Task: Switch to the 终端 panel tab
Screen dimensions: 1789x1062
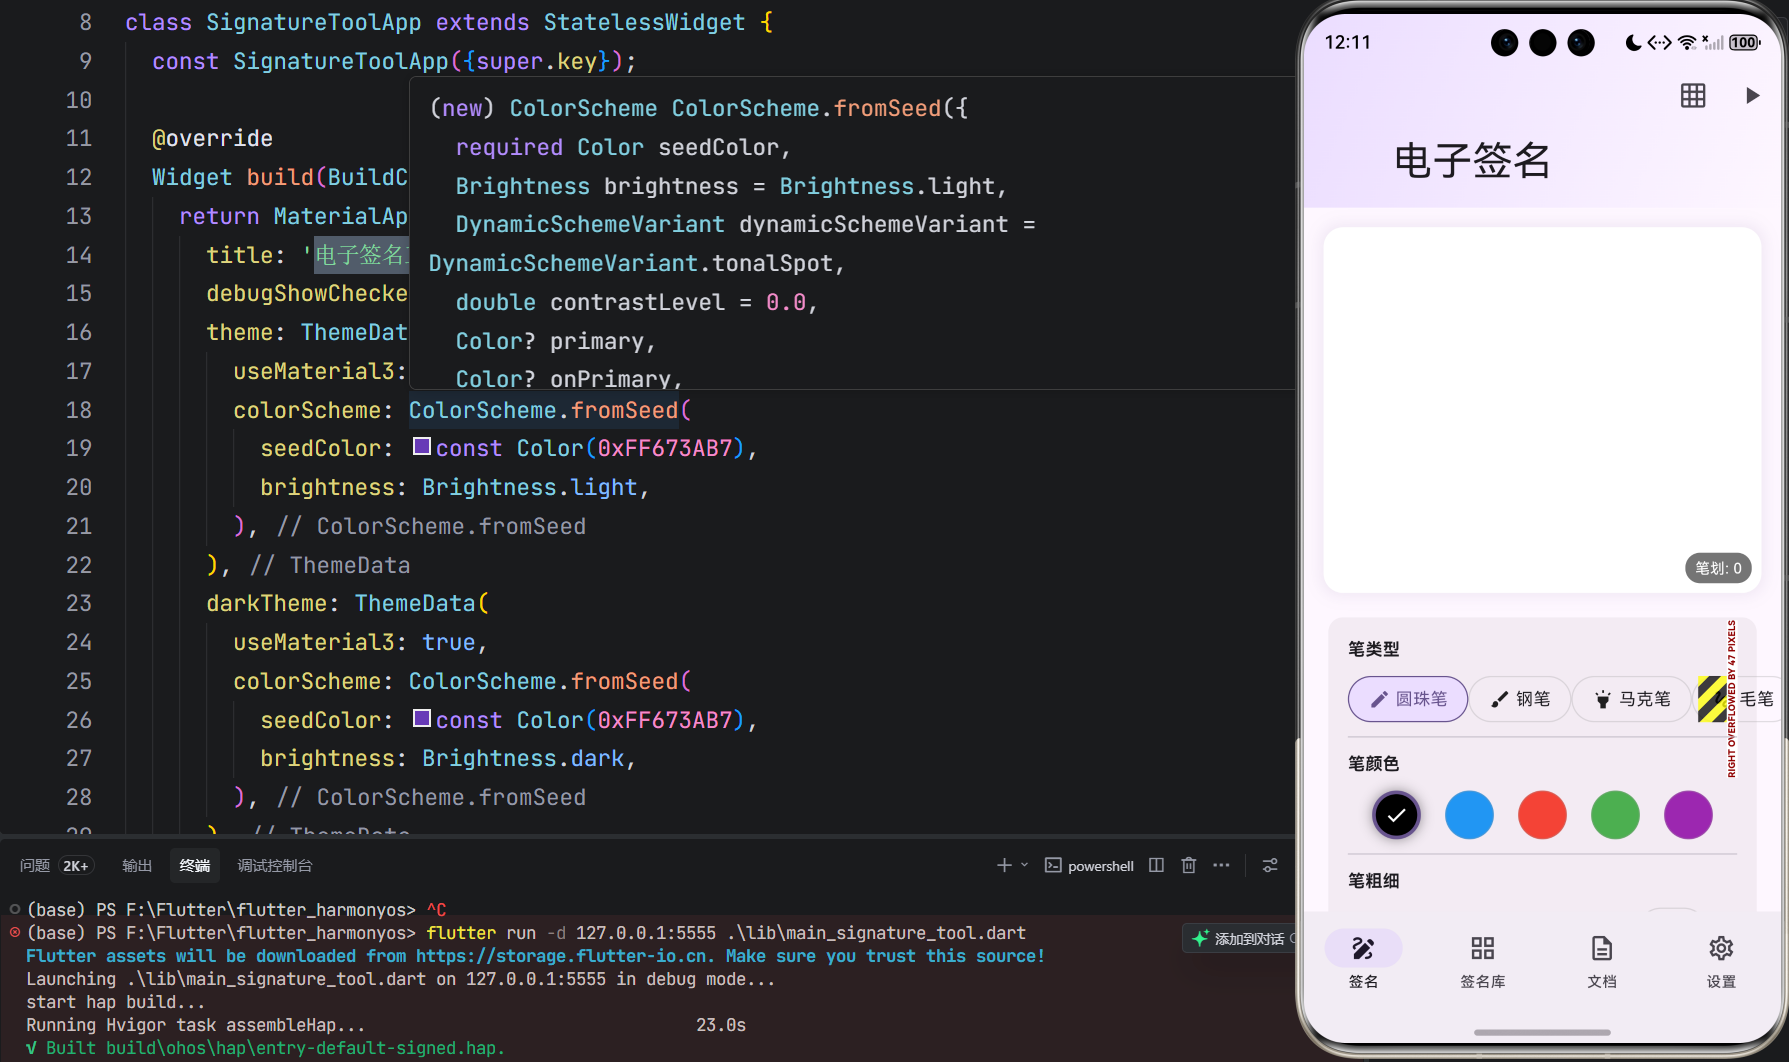Action: point(195,866)
